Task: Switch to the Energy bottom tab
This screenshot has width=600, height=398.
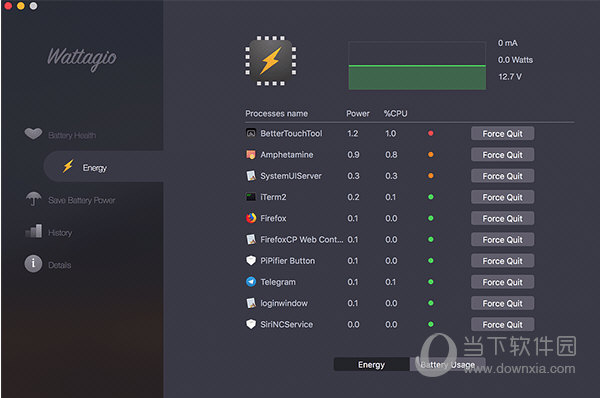Action: click(x=371, y=365)
